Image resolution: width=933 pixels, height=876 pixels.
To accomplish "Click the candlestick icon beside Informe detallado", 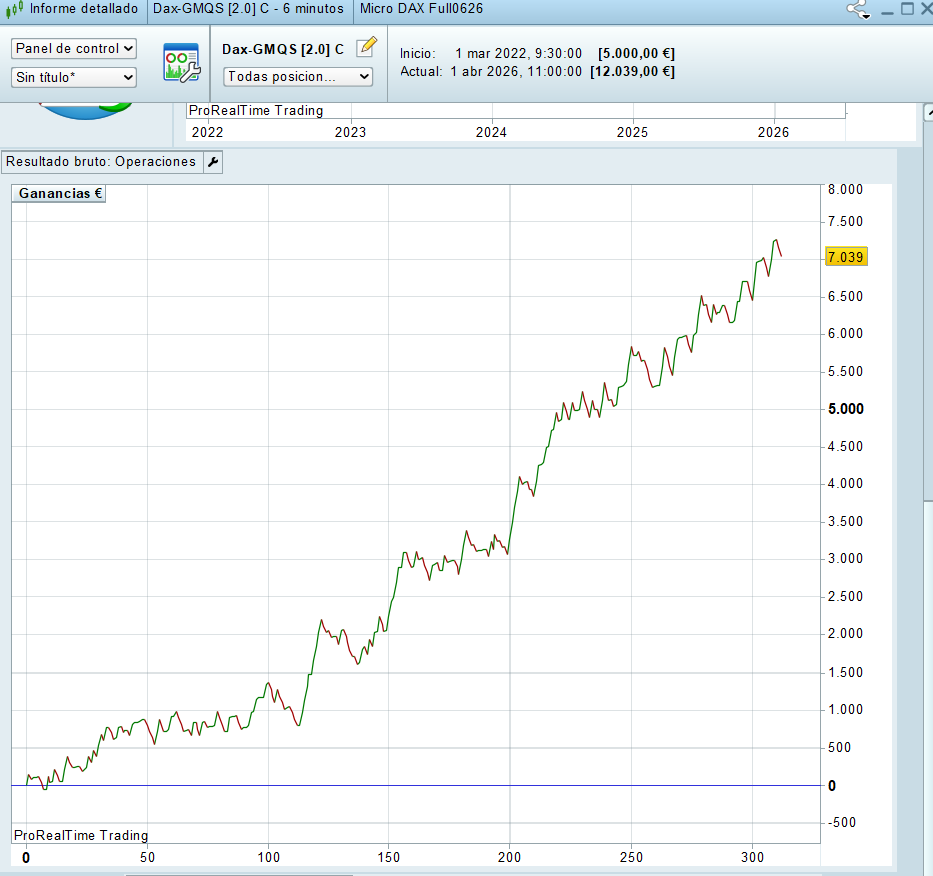I will click(x=14, y=9).
